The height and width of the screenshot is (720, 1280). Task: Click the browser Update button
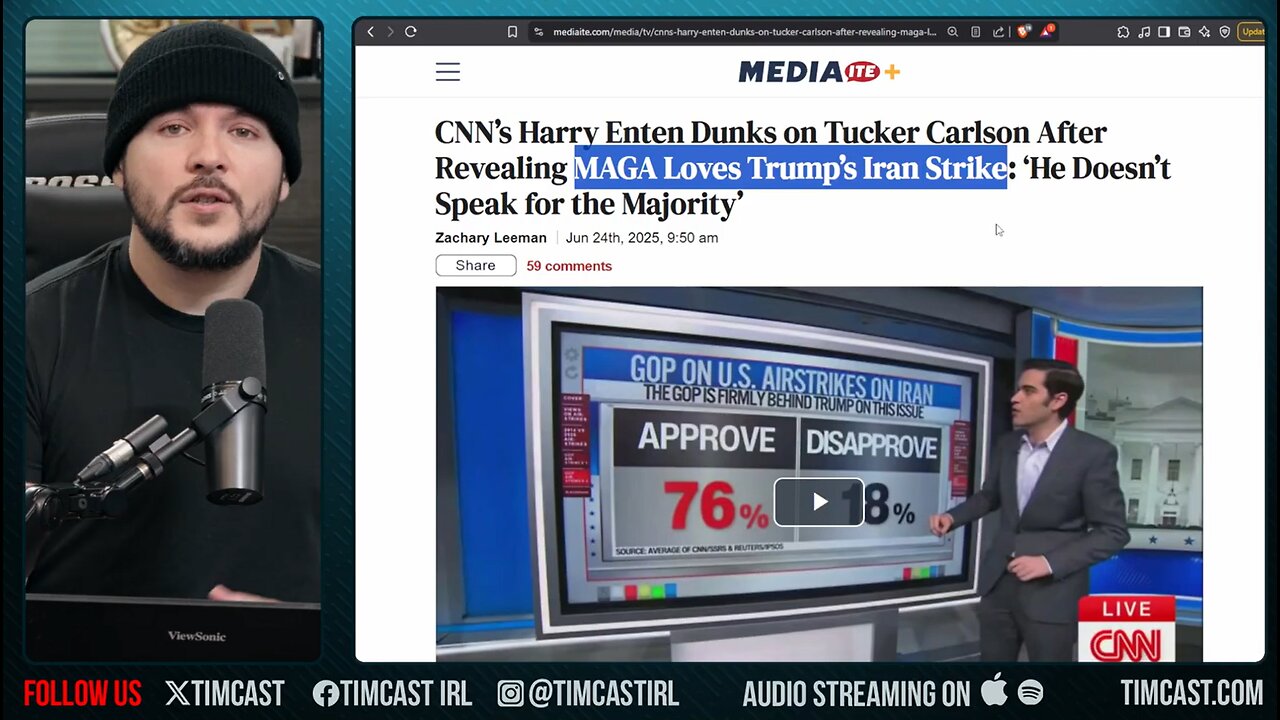coord(1252,32)
